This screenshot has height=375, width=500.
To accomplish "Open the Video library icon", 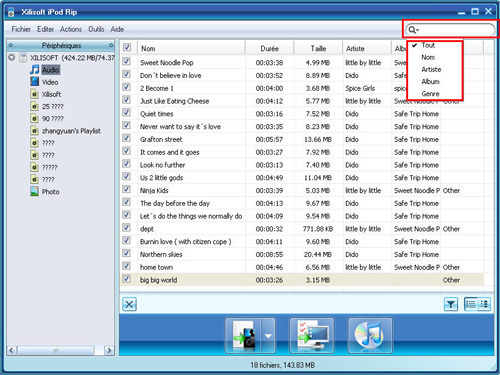I will point(34,82).
